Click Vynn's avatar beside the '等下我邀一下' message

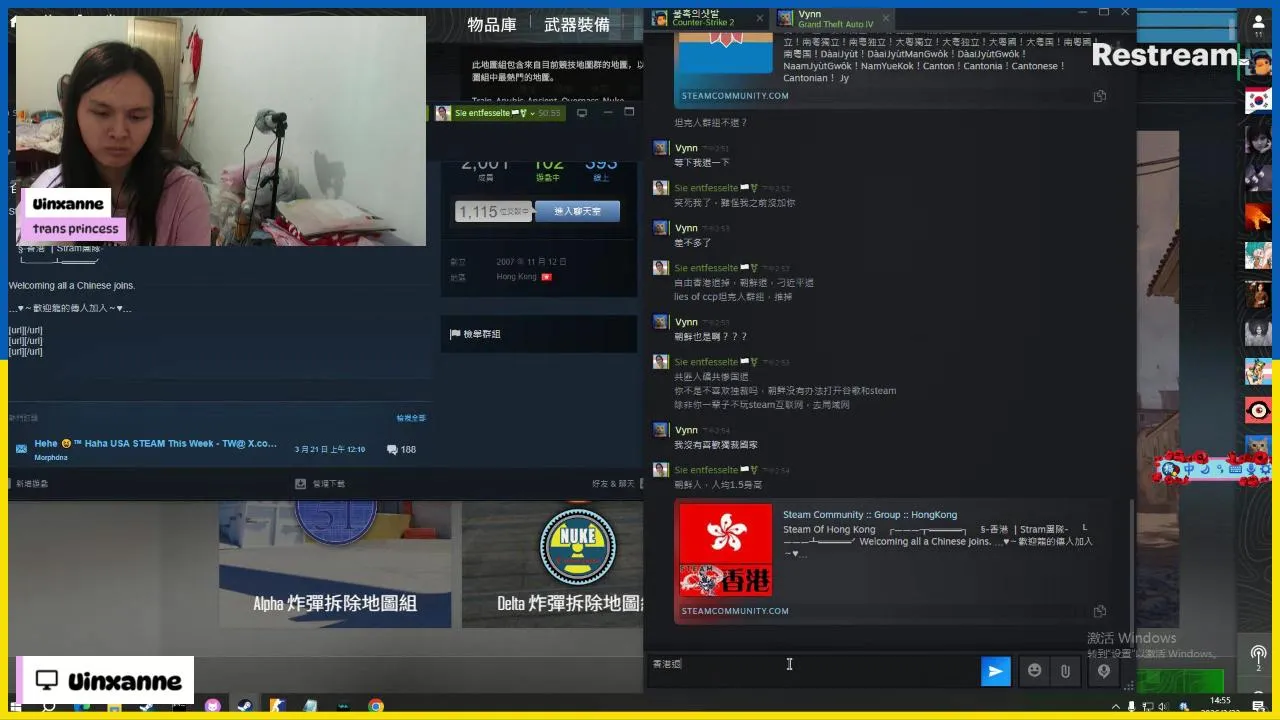click(661, 148)
